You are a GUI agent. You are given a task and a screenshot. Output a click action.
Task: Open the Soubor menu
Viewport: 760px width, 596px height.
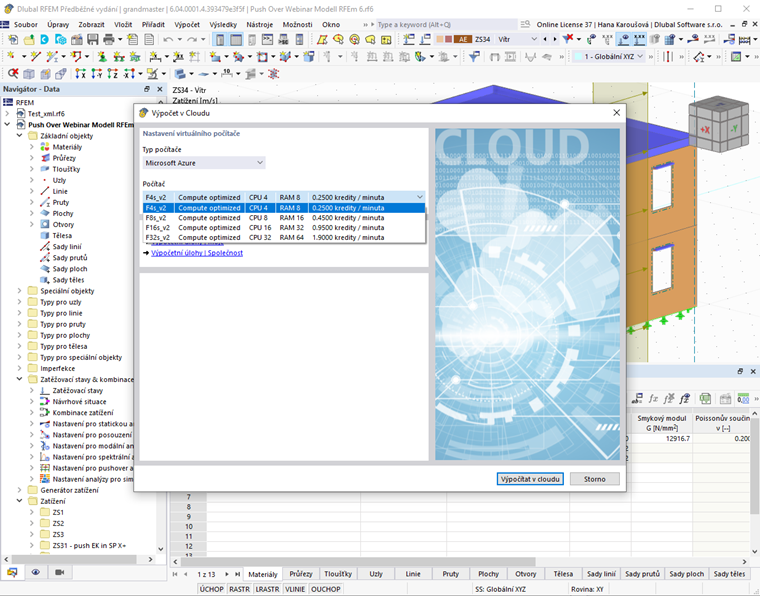[x=26, y=24]
